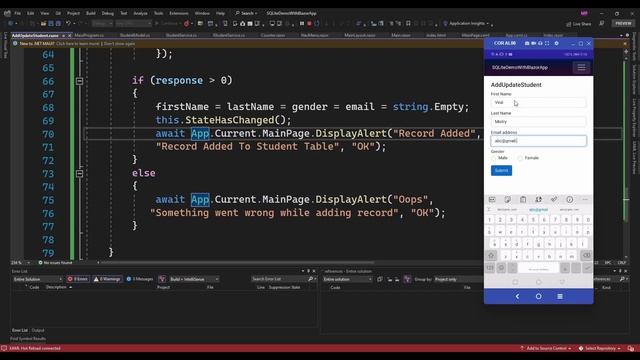Click the emulator fullscreen icon

point(547,43)
